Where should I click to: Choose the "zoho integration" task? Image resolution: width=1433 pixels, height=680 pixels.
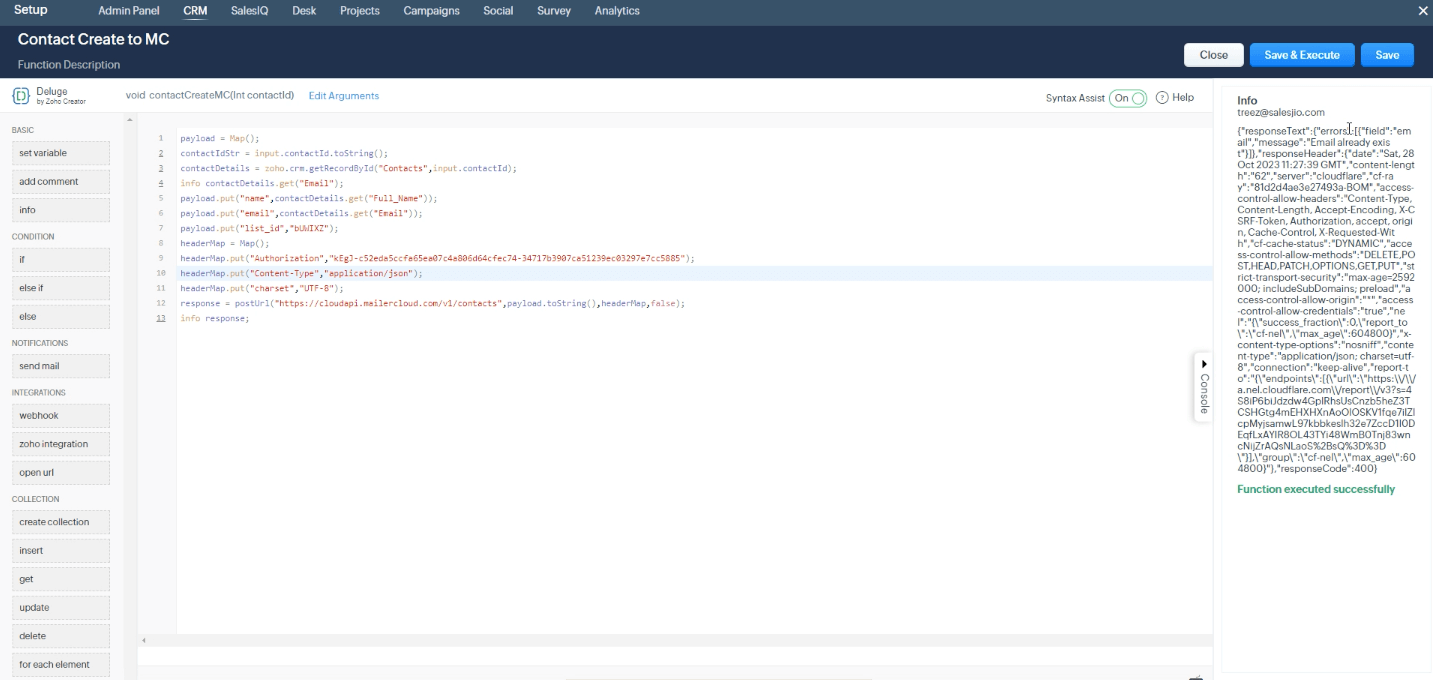click(x=60, y=443)
